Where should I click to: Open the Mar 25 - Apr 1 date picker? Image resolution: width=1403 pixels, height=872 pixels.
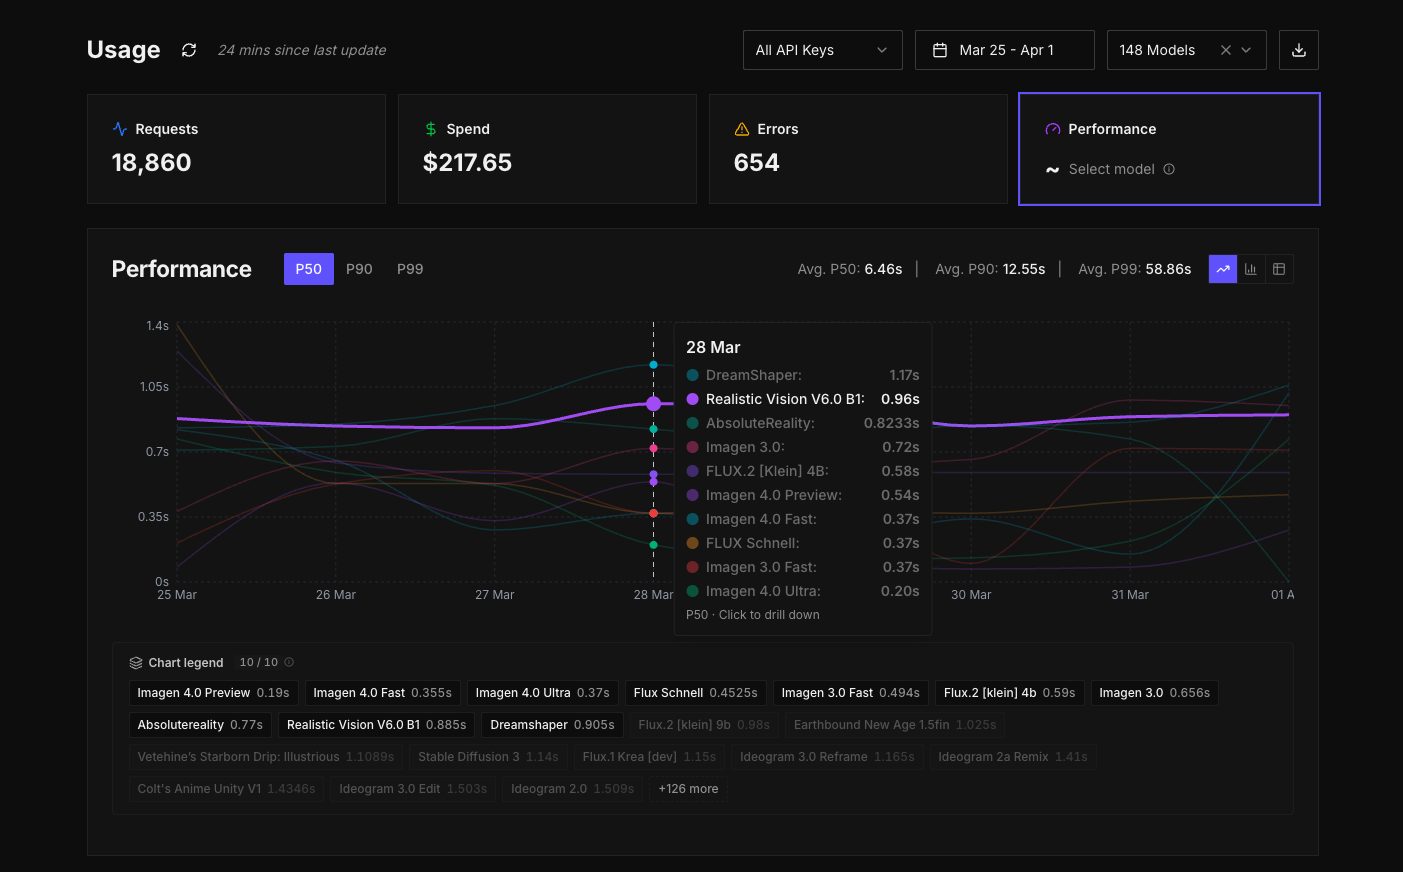[x=1005, y=50]
